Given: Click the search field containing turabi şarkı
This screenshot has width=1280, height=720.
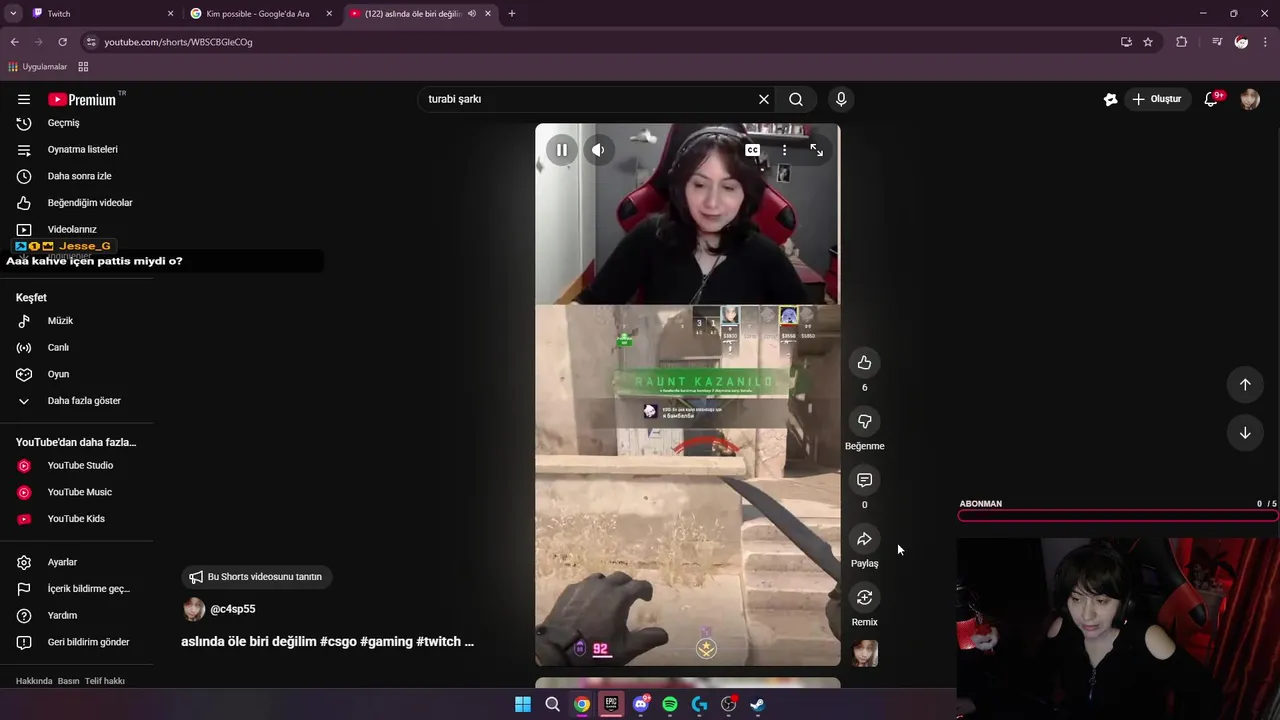Looking at the screenshot, I should (x=590, y=99).
